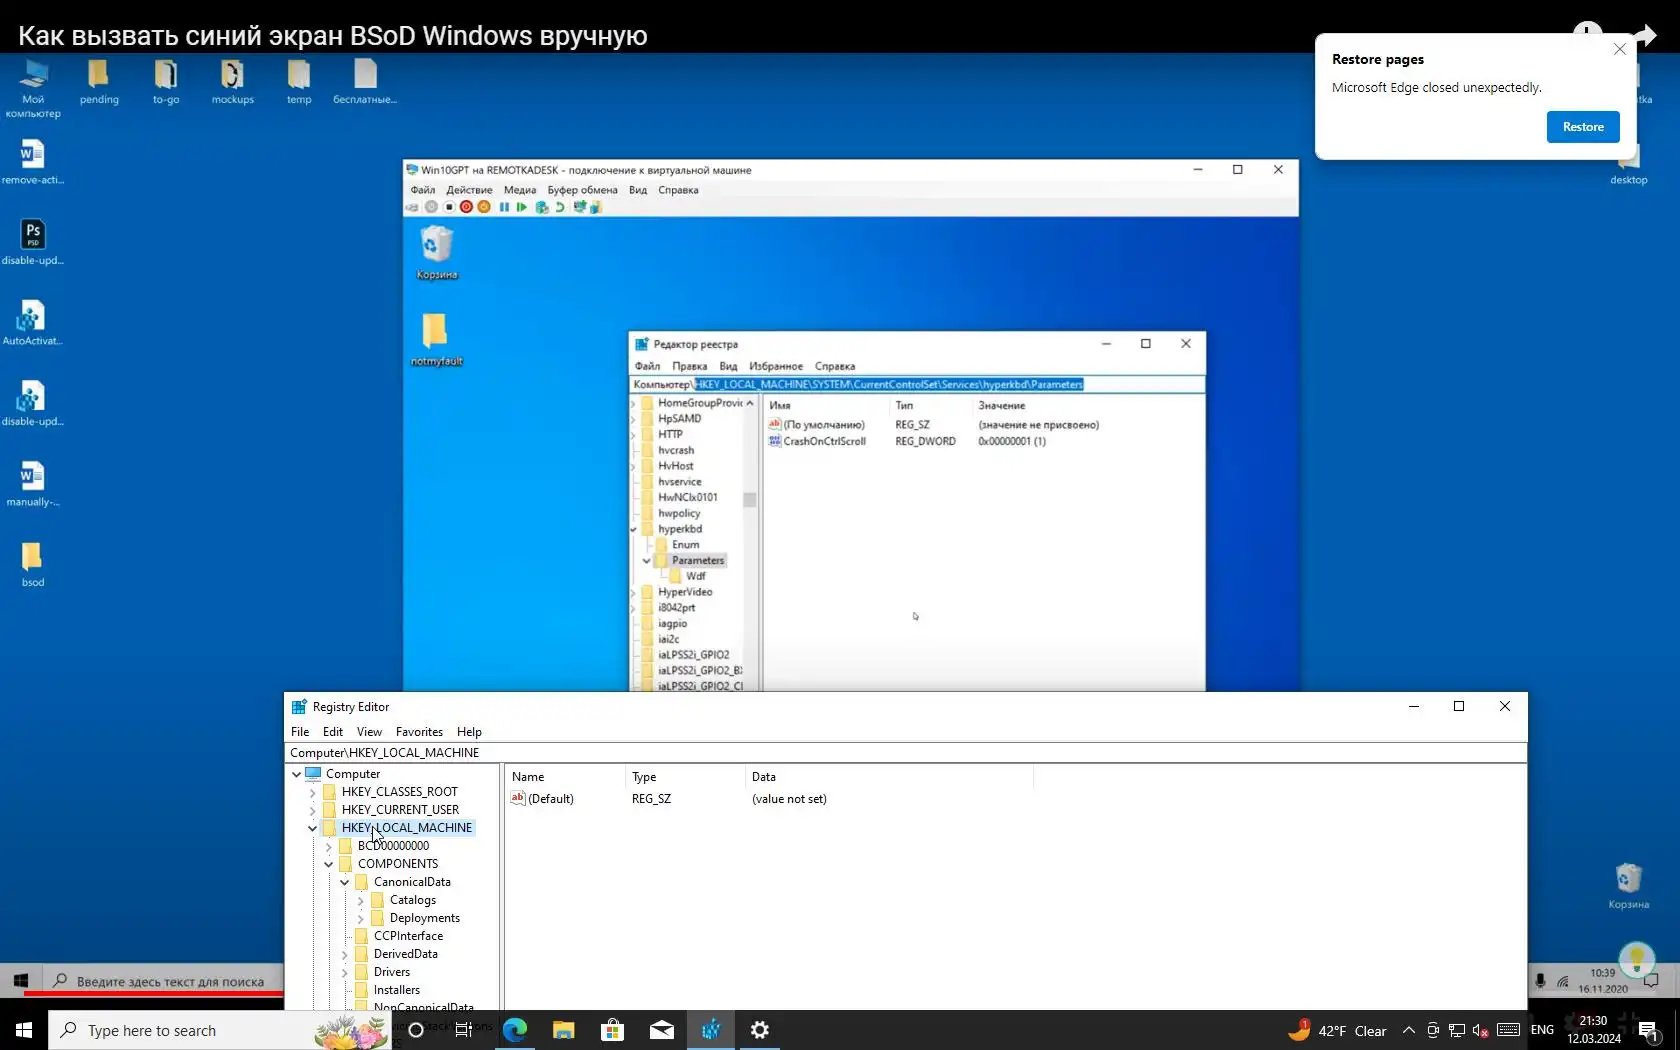Click the ENG language indicator

(x=1542, y=1030)
